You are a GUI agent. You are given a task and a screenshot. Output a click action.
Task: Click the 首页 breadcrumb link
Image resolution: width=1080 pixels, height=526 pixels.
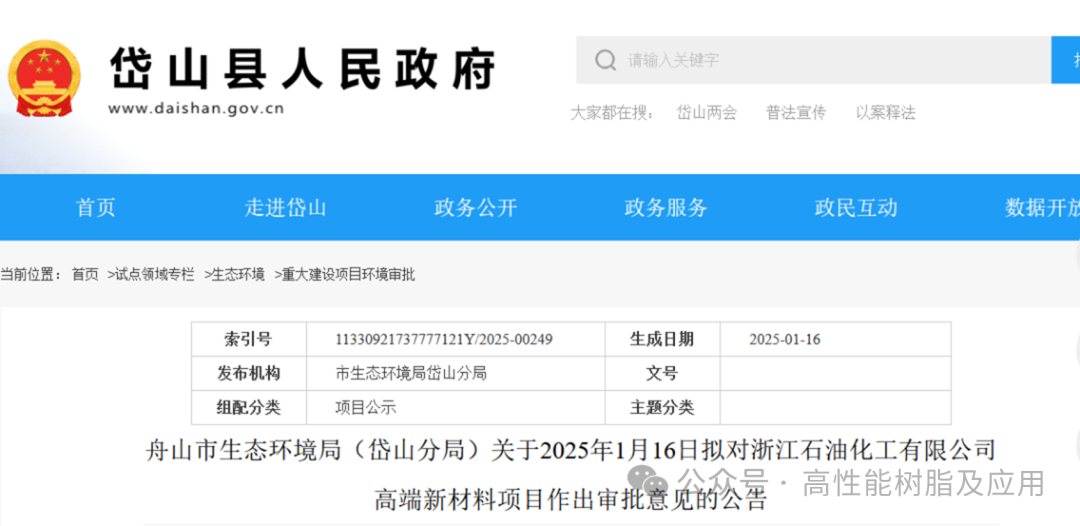pos(85,275)
